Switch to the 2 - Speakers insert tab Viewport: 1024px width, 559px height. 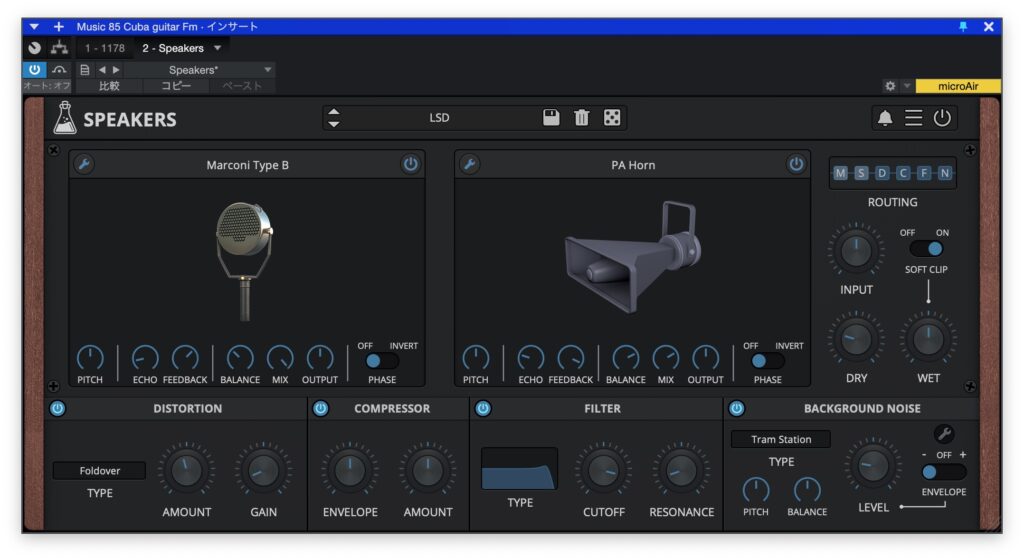coord(173,48)
